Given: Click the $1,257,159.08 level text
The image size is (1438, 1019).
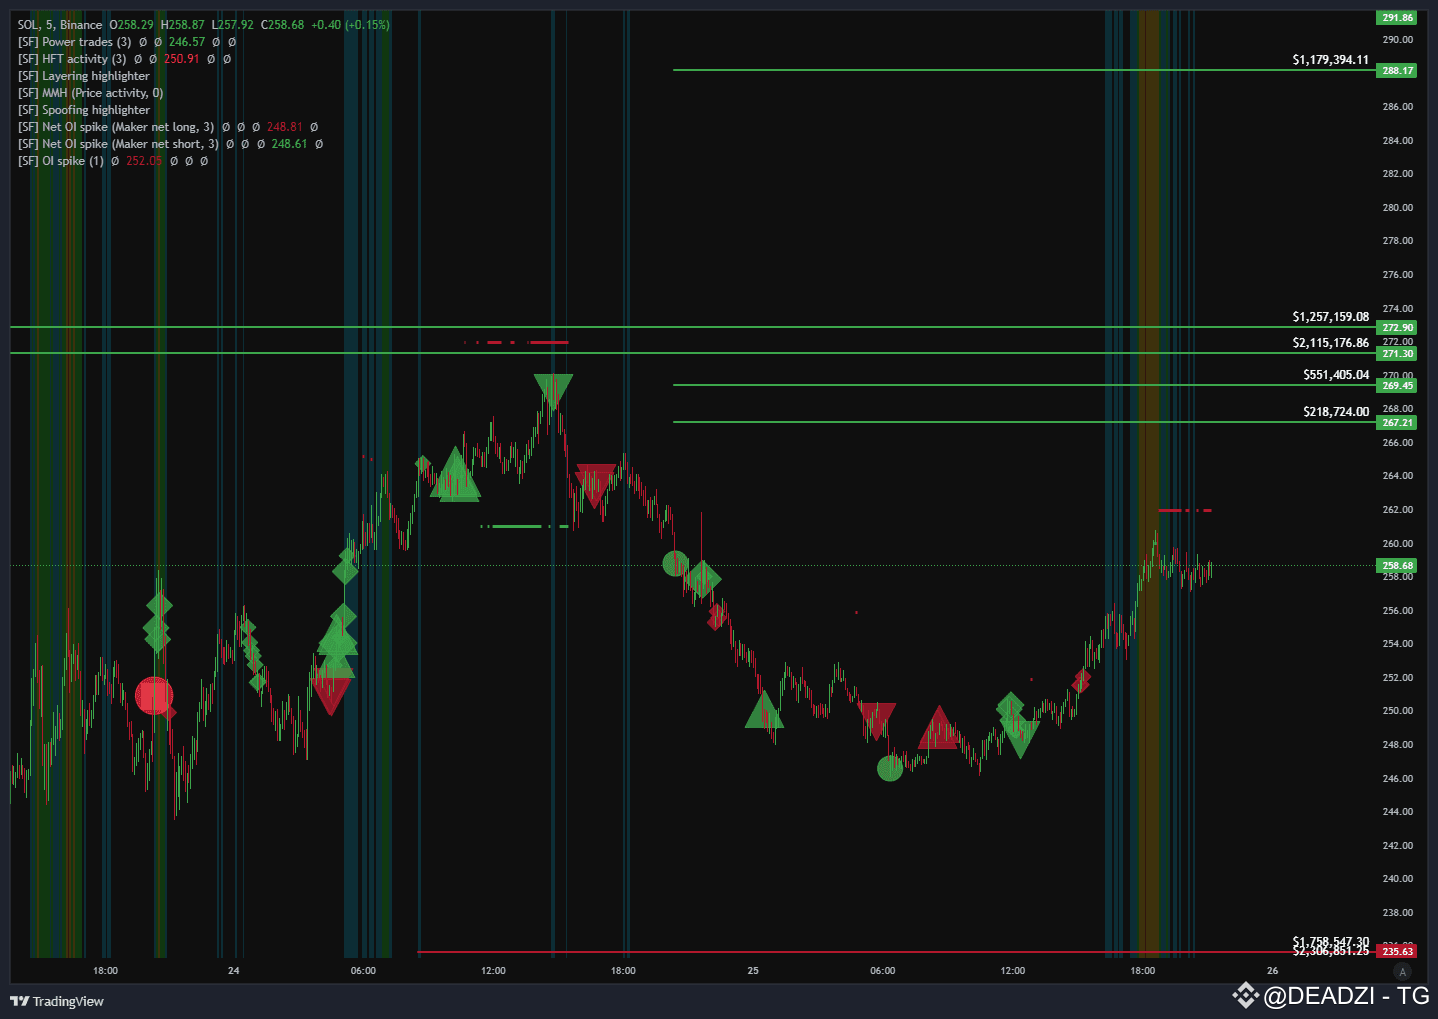Looking at the screenshot, I should pyautogui.click(x=1330, y=317).
